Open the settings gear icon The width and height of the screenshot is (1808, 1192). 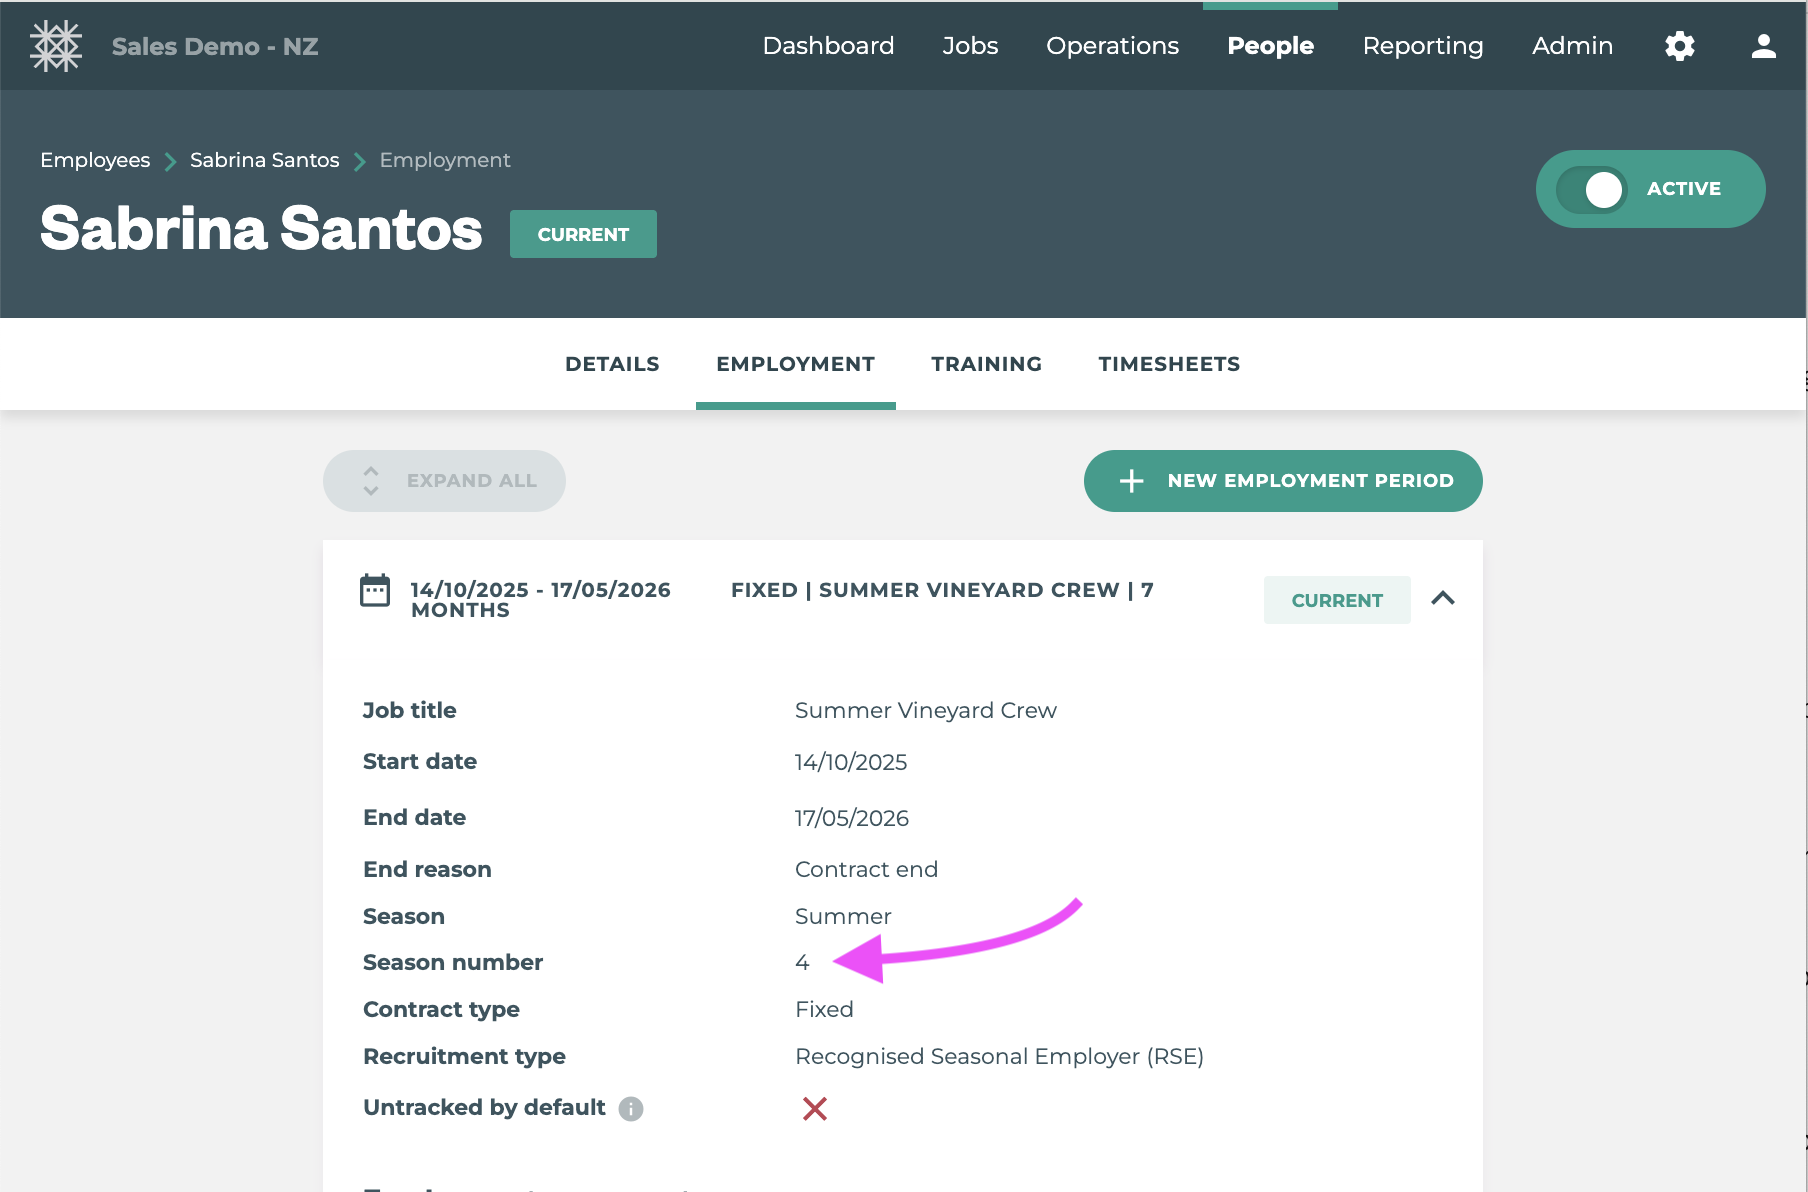1679,46
